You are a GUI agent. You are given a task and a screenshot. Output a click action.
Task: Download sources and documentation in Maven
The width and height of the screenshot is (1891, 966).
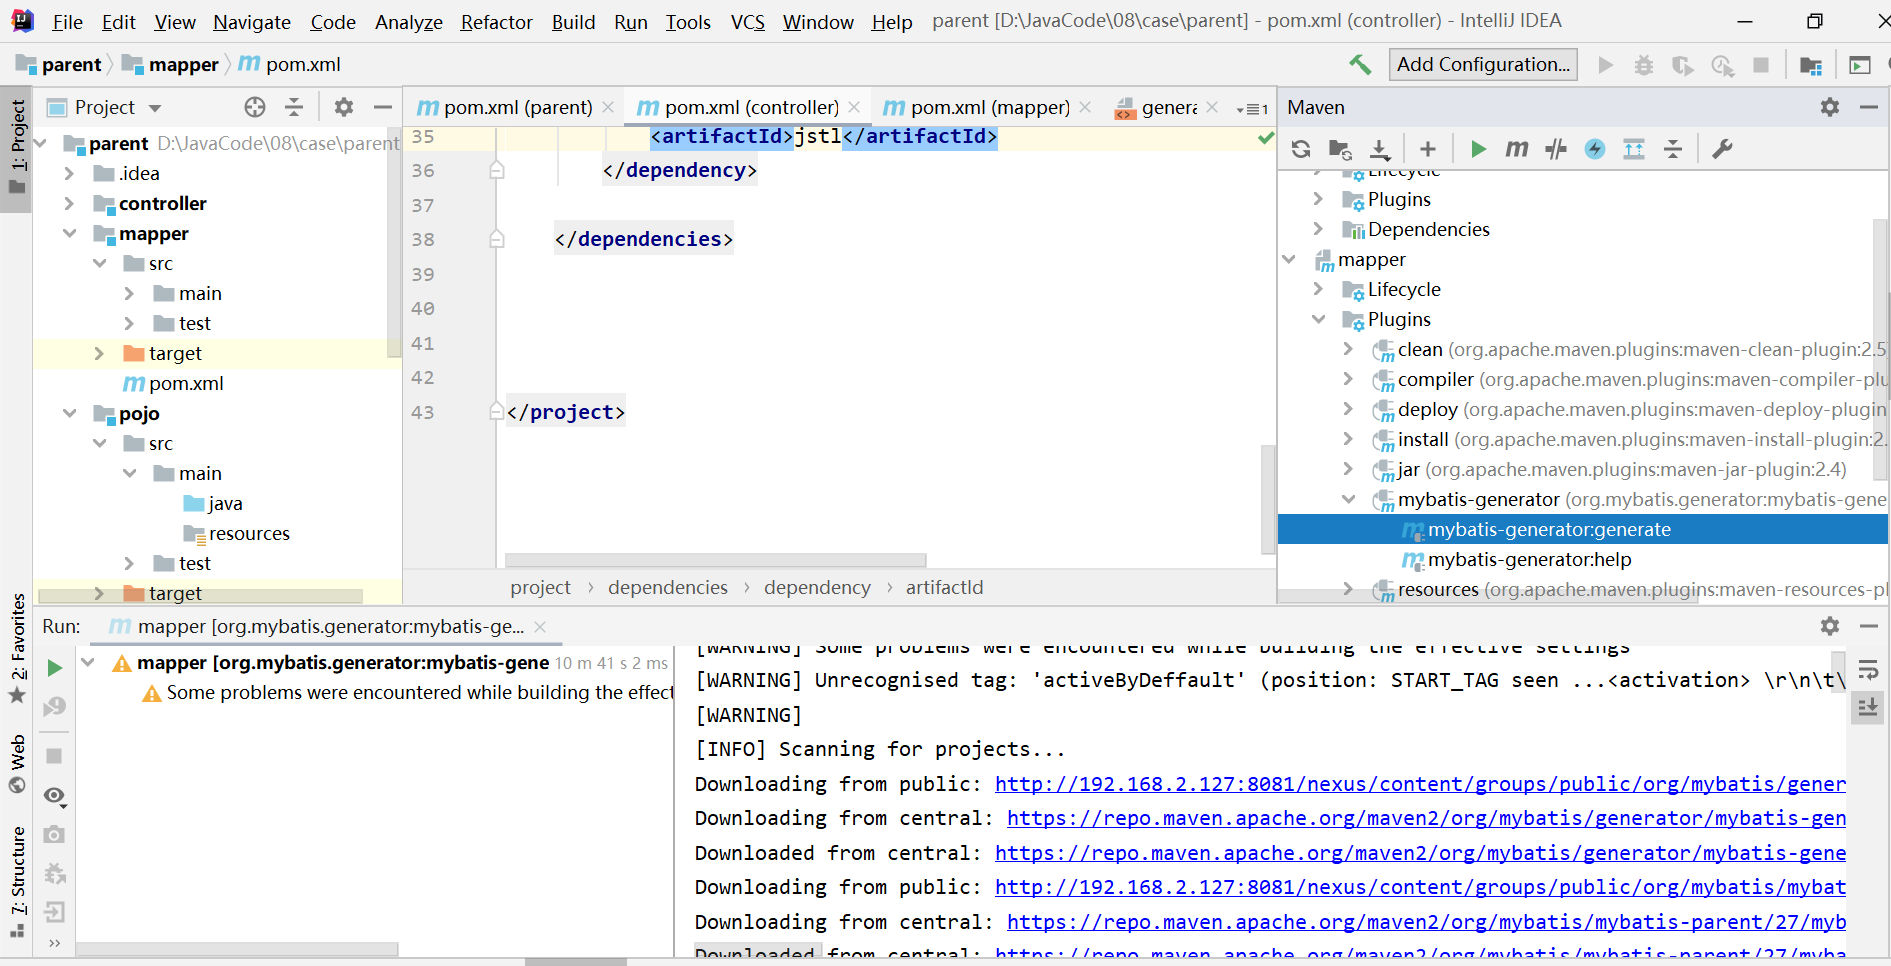click(1380, 149)
